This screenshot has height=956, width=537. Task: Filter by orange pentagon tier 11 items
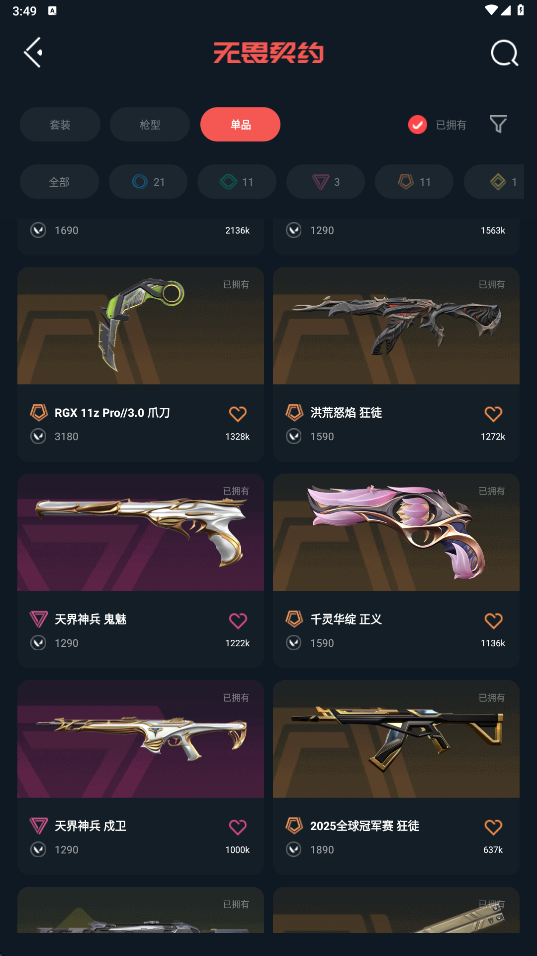414,182
